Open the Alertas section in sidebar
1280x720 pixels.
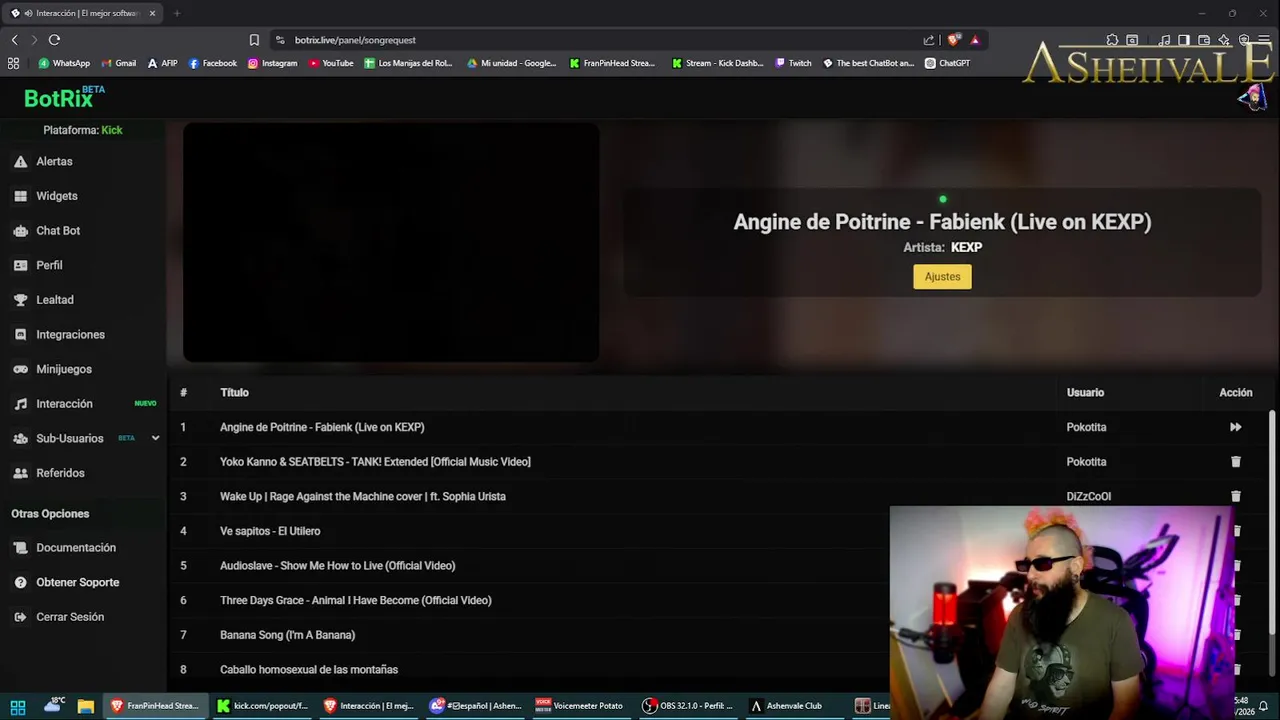point(54,161)
